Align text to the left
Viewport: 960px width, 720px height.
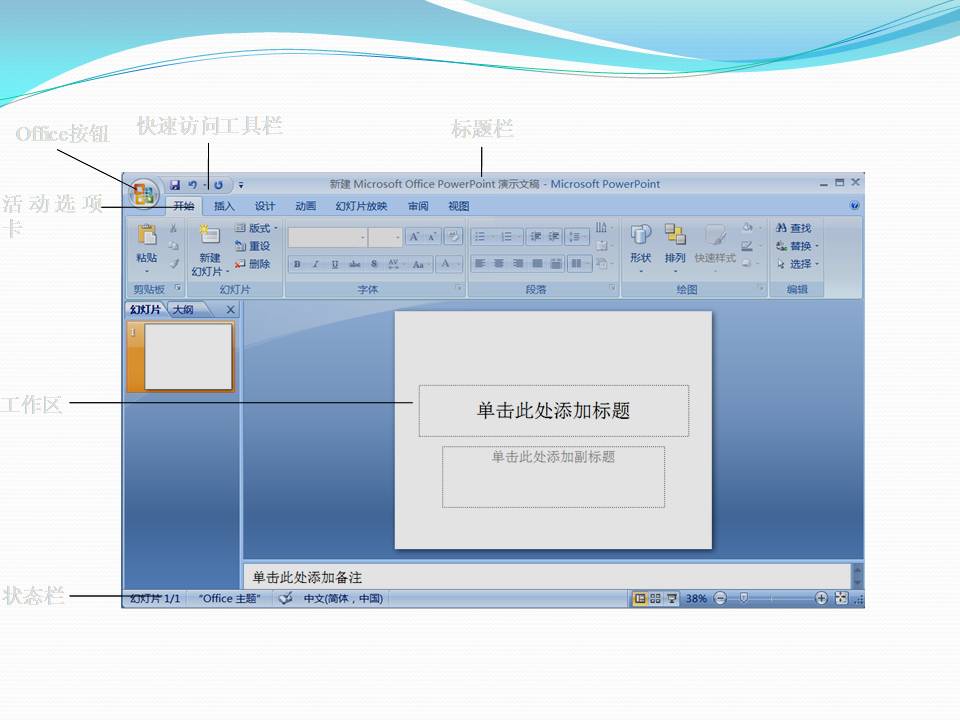click(480, 264)
